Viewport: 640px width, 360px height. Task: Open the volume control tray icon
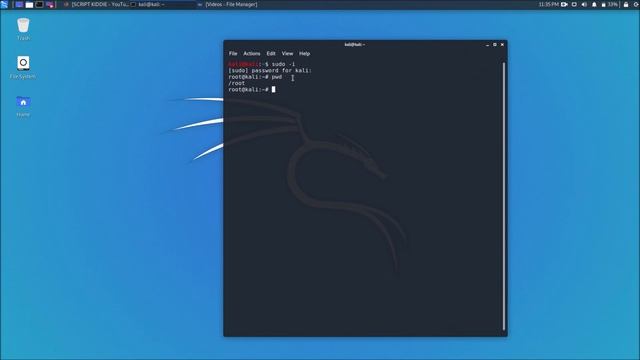[x=584, y=4]
